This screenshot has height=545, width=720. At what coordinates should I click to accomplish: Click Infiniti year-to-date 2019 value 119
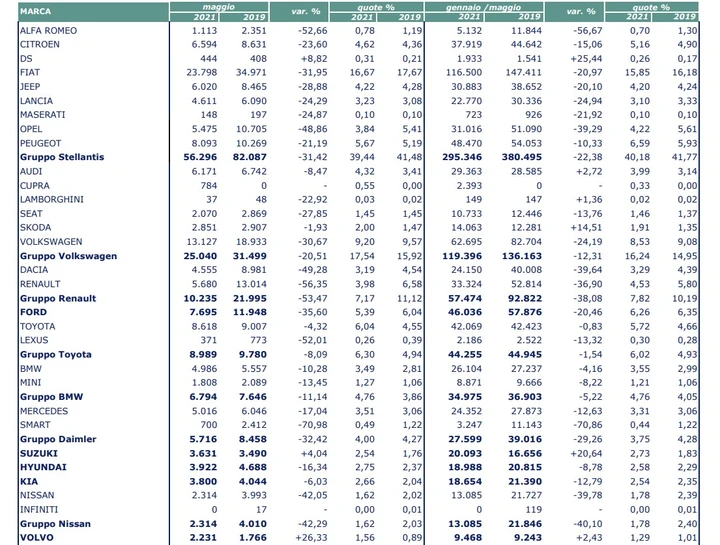pyautogui.click(x=534, y=510)
